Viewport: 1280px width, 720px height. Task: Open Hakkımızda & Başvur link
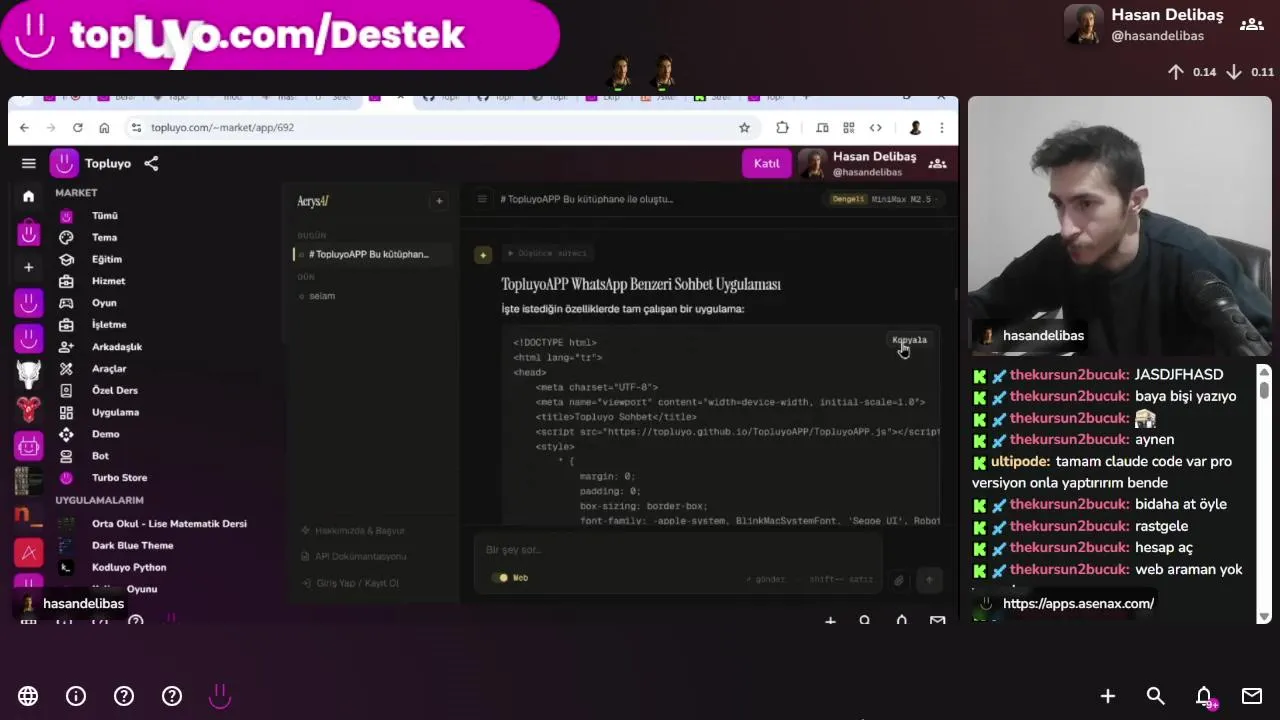click(359, 531)
